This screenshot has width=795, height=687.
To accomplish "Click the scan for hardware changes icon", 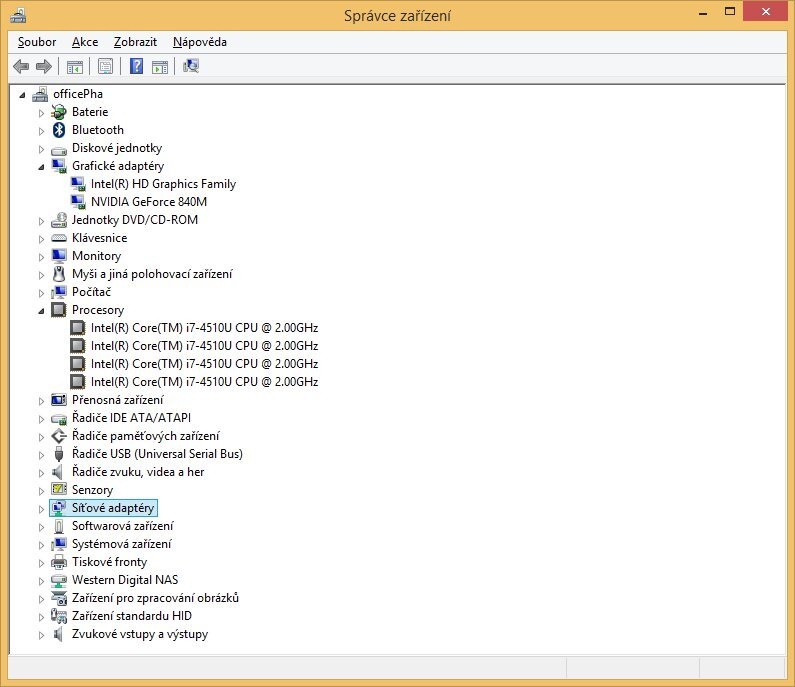I will click(191, 66).
